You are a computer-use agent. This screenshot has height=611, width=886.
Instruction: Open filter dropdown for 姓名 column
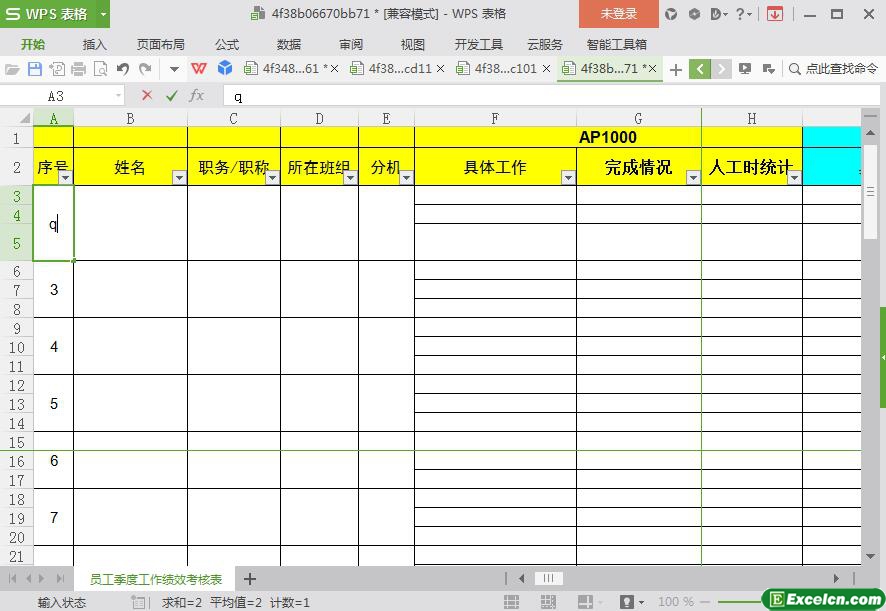point(179,178)
